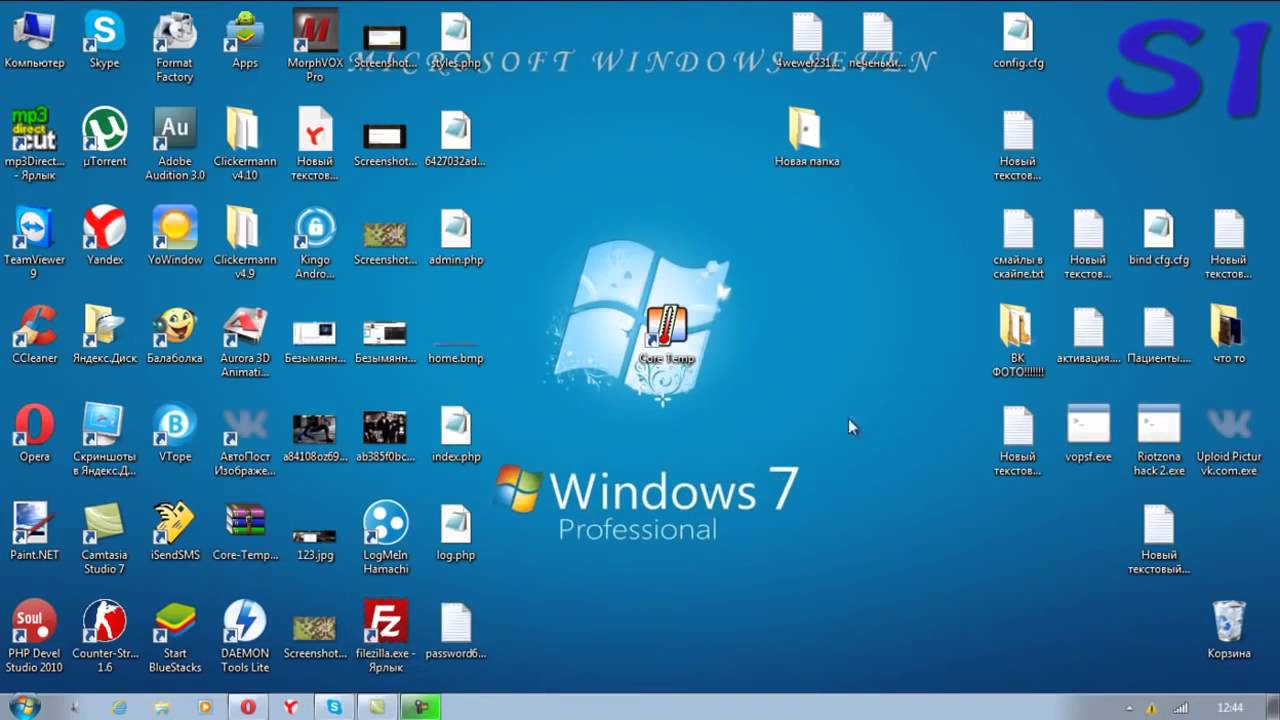Select the Start BlueStacks shortcut
The height and width of the screenshot is (720, 1280).
point(175,635)
